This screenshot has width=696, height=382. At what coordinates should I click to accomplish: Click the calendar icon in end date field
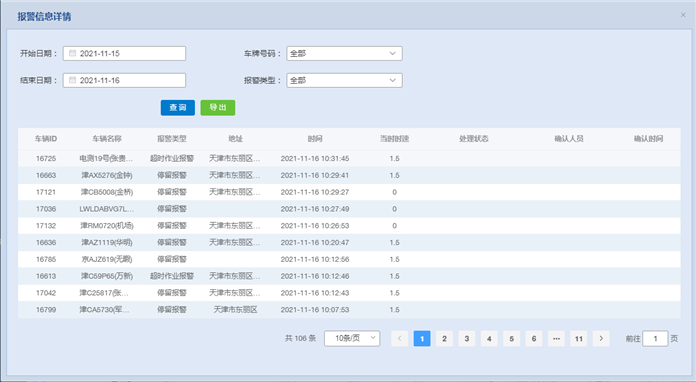point(72,80)
